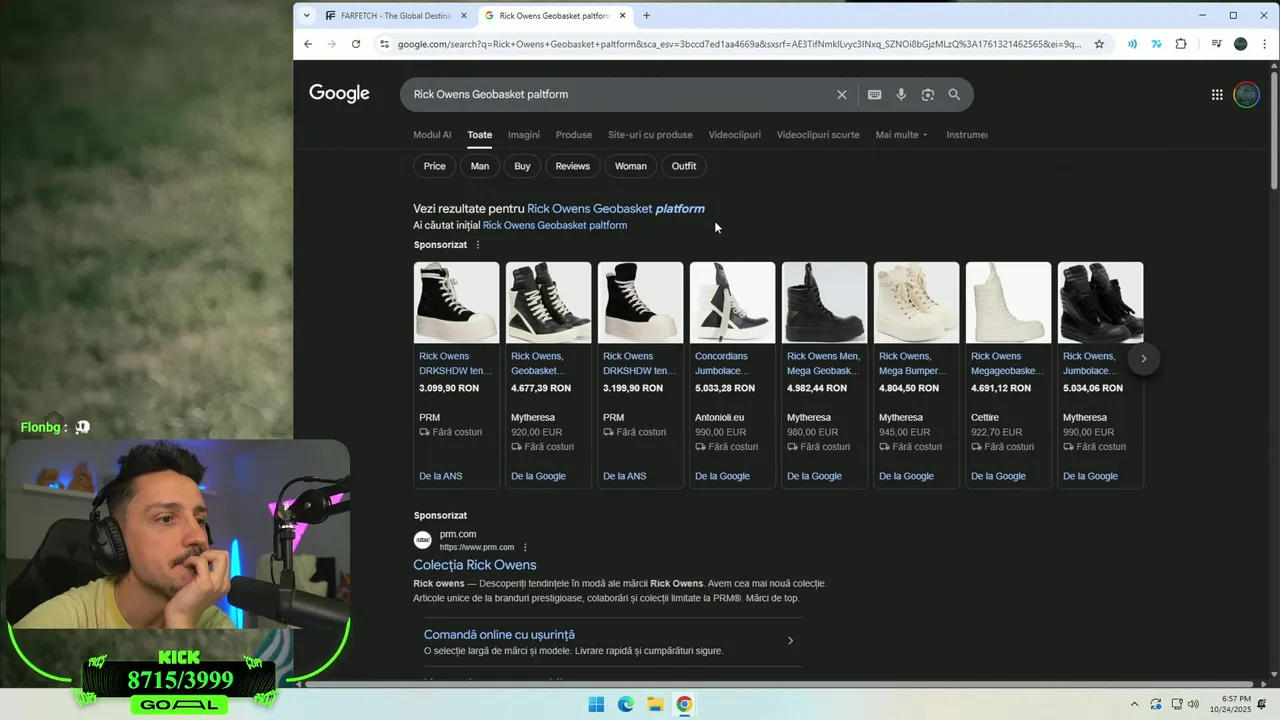1280x720 pixels.
Task: Open the Google account avatar on results page
Action: tap(1246, 95)
